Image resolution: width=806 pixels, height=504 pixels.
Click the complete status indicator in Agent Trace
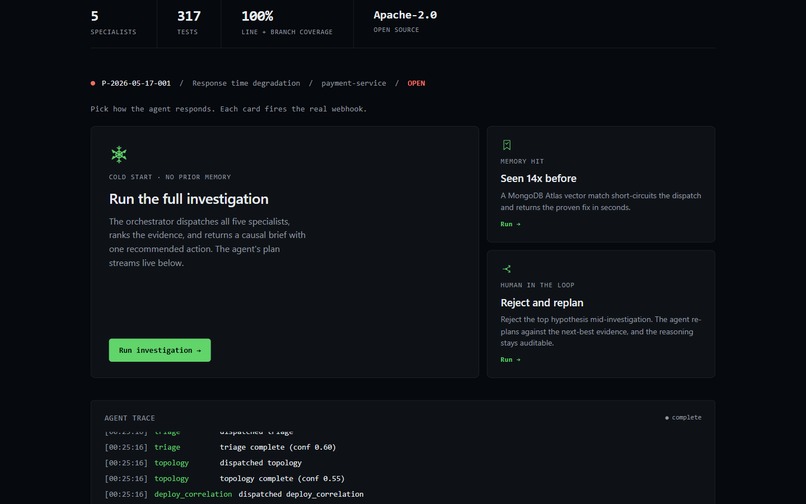[x=683, y=418]
